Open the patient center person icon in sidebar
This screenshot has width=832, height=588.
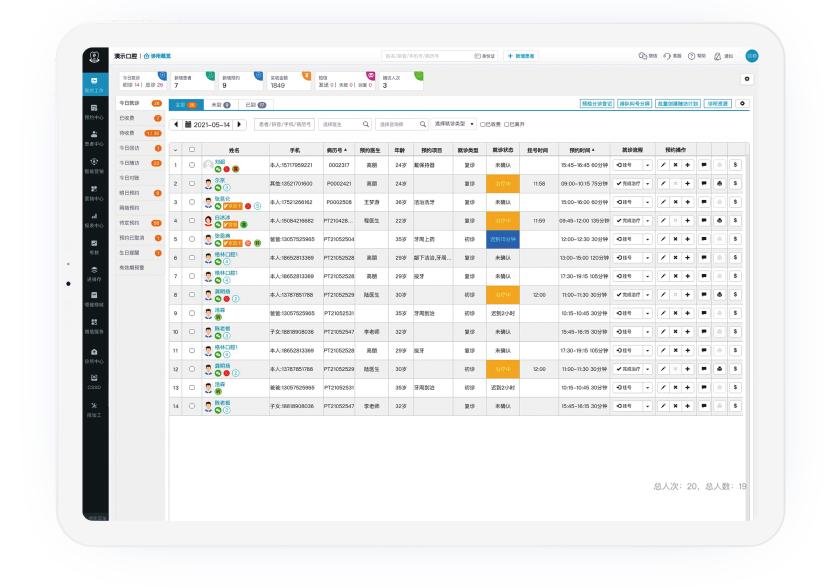pyautogui.click(x=94, y=134)
